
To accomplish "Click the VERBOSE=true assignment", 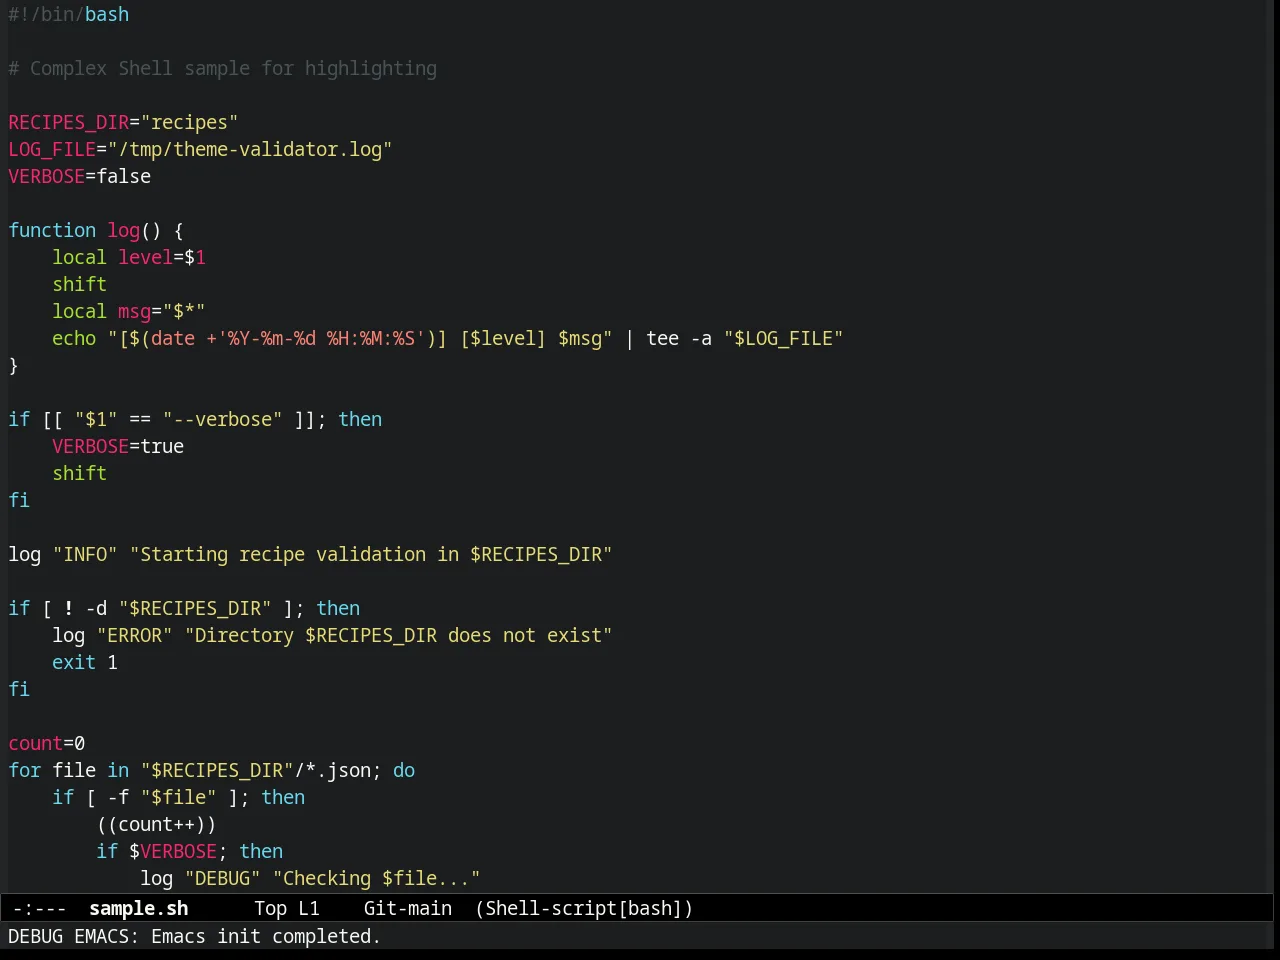I will (x=118, y=446).
